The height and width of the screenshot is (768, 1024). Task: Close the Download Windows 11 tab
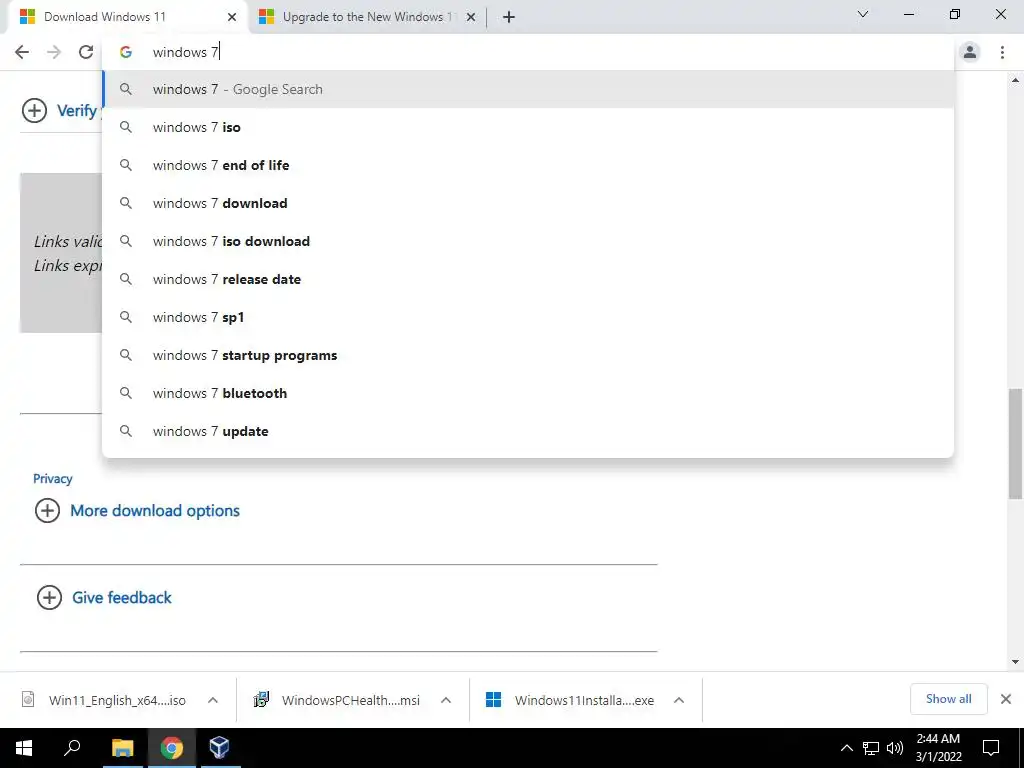point(232,17)
